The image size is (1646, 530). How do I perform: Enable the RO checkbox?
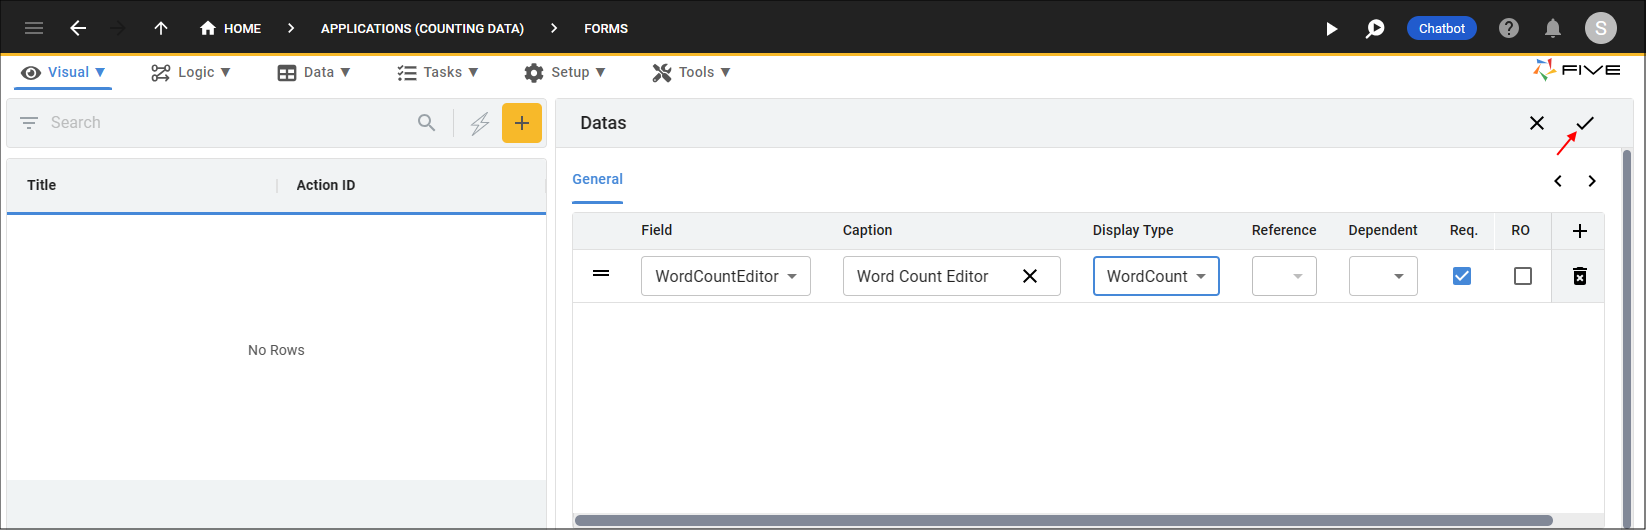(x=1522, y=276)
